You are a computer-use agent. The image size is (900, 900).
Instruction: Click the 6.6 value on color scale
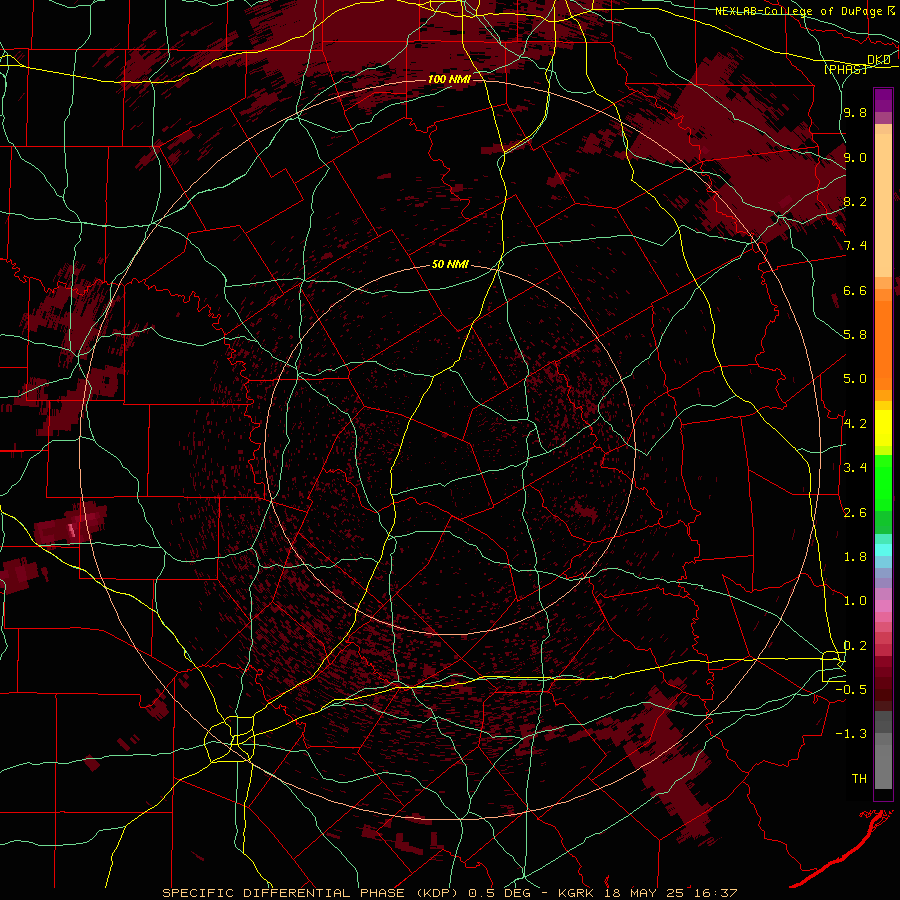[855, 290]
